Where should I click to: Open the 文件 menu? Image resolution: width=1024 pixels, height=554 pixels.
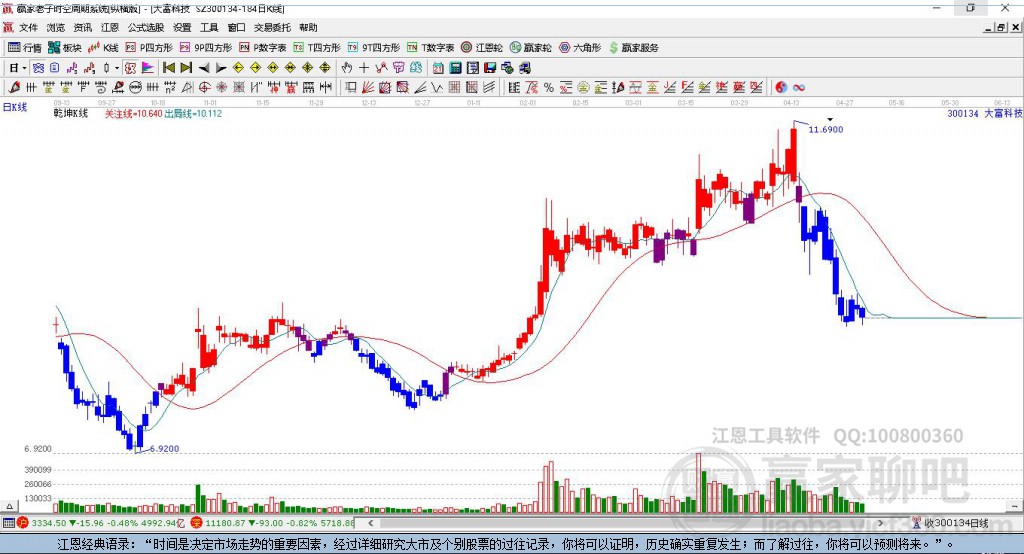[28, 27]
